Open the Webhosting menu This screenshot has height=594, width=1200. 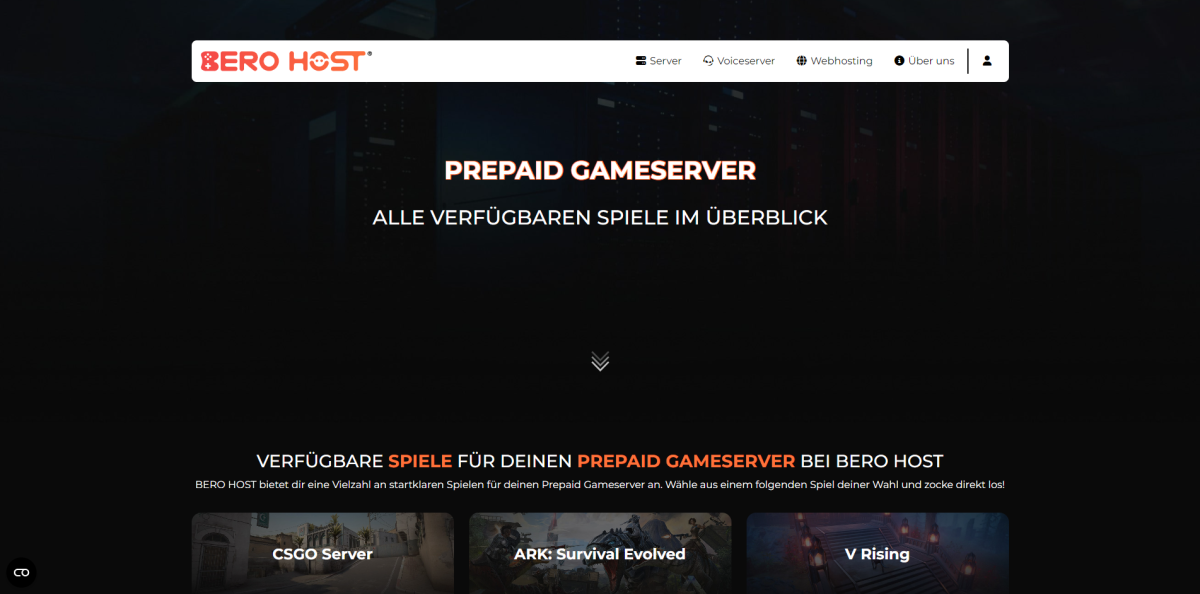(x=835, y=61)
